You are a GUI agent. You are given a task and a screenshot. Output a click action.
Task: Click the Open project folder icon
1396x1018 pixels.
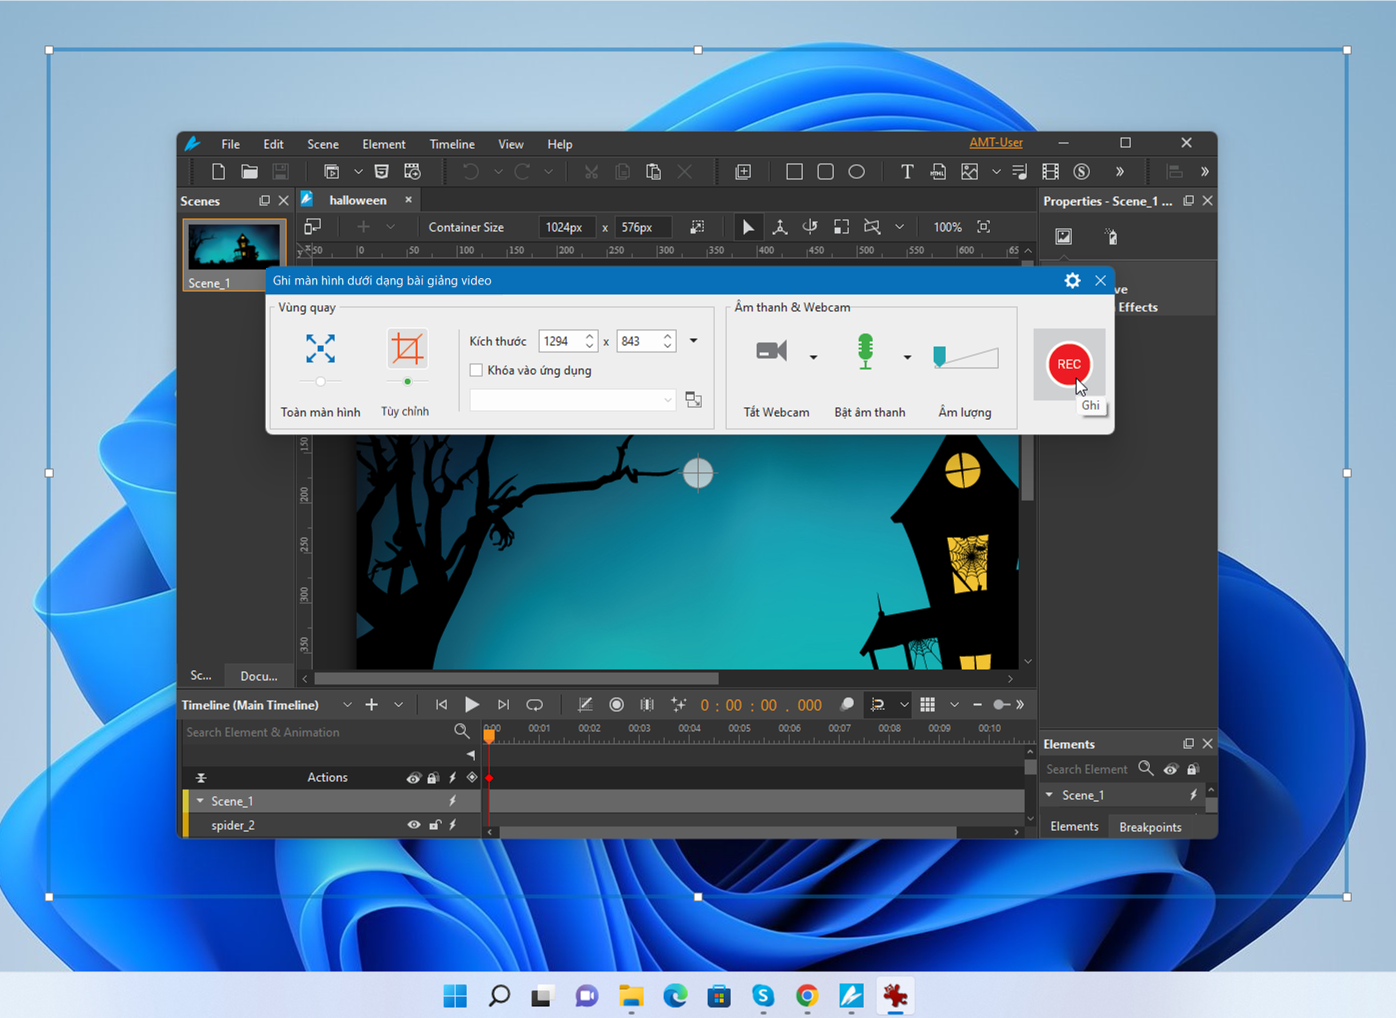click(249, 172)
